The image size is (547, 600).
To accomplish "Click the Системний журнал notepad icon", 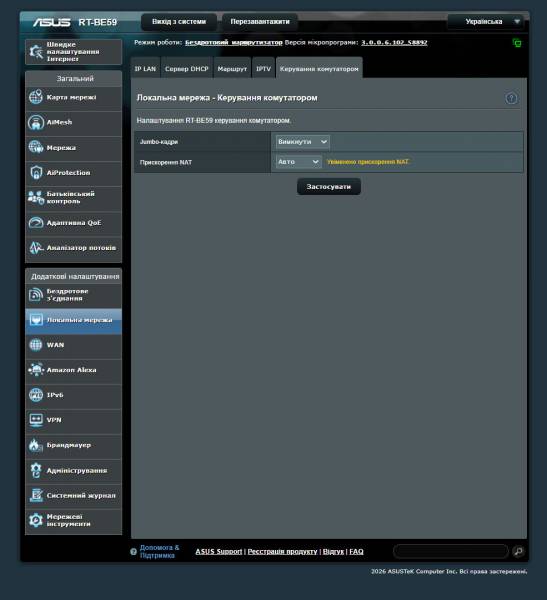I will [x=36, y=495].
